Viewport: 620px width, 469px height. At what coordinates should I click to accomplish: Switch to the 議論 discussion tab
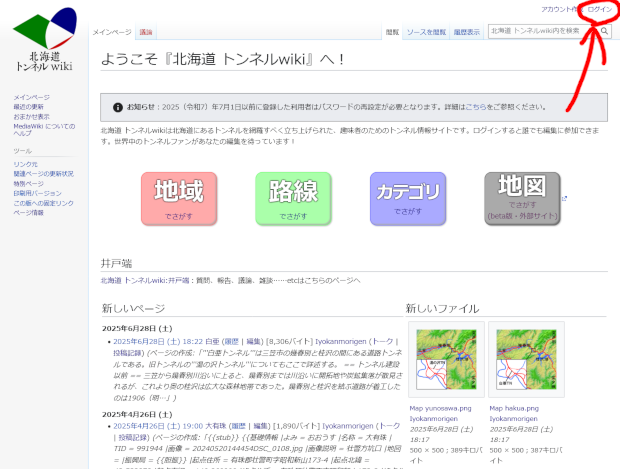point(147,33)
